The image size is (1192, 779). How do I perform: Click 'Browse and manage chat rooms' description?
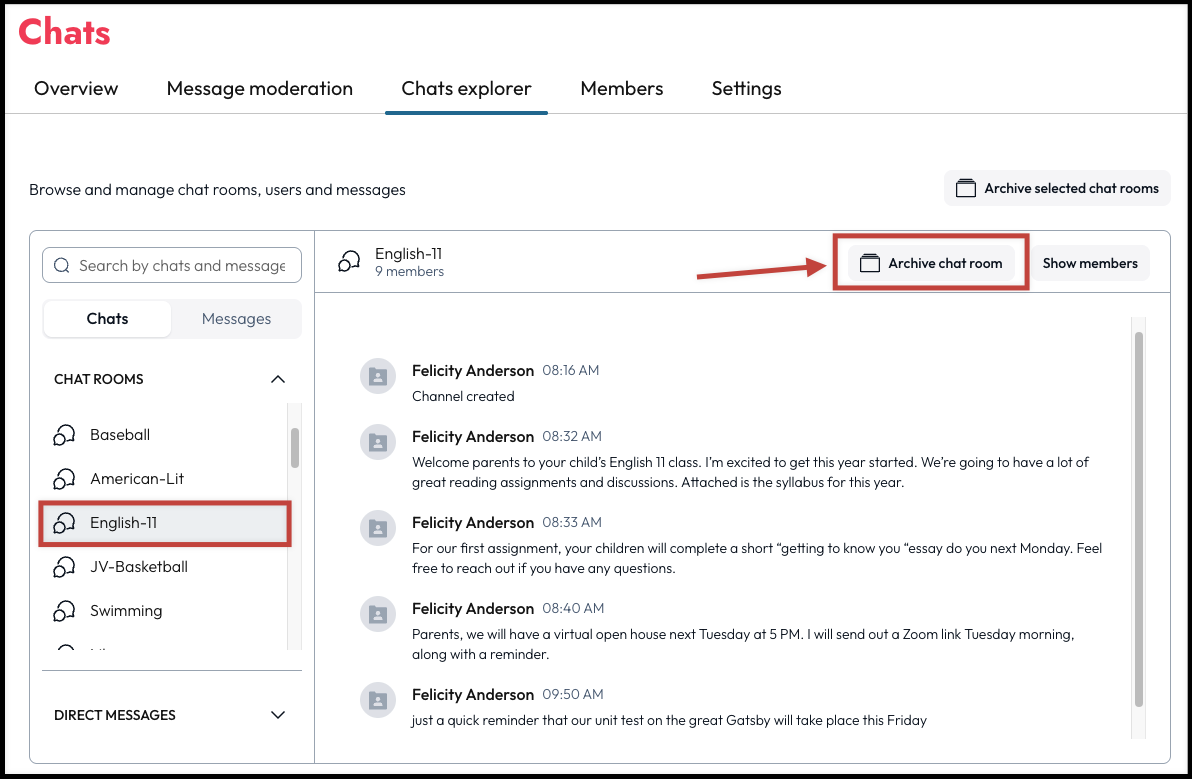(x=217, y=190)
